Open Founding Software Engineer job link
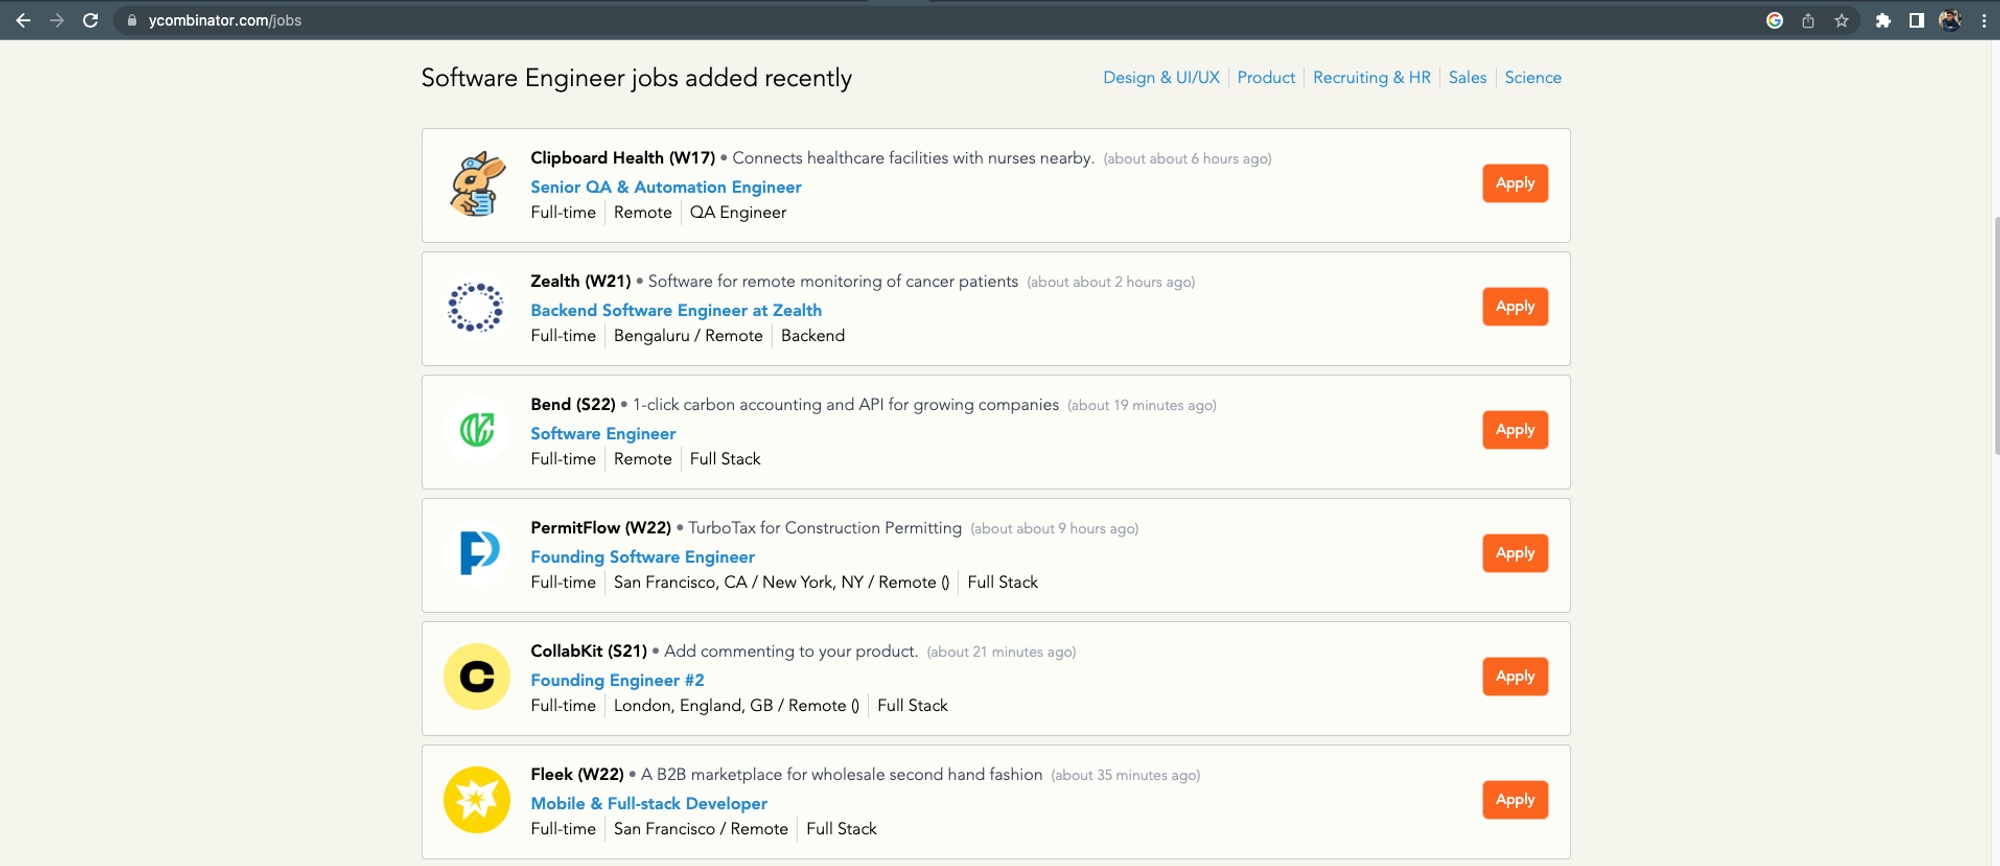 click(643, 557)
